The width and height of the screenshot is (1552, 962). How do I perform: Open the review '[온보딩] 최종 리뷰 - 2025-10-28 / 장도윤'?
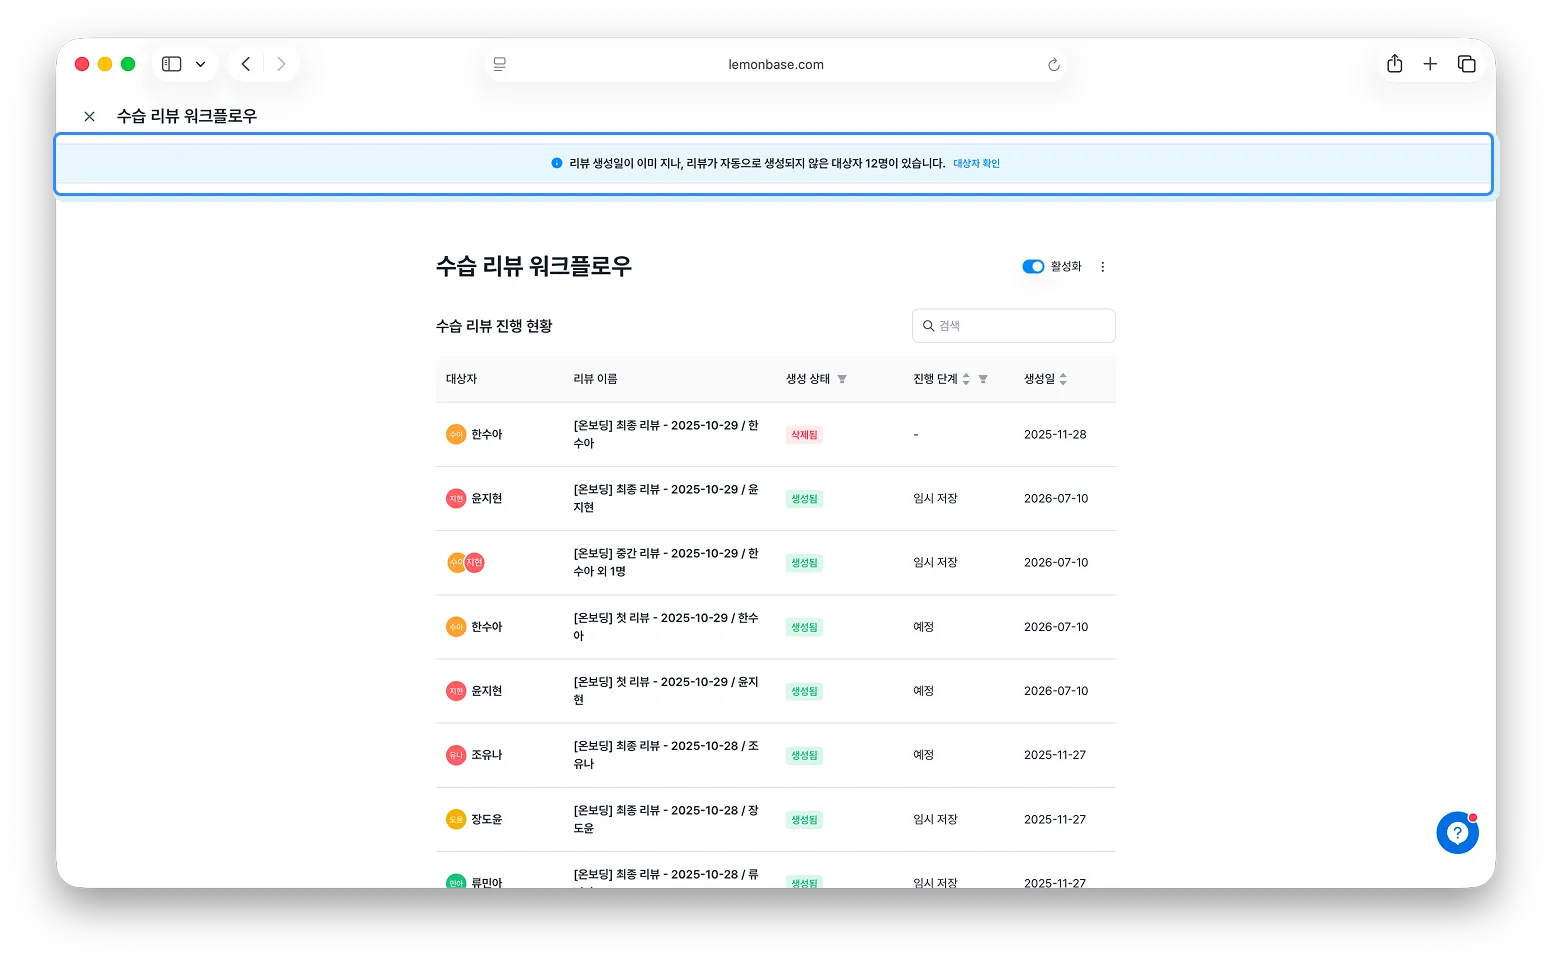666,819
